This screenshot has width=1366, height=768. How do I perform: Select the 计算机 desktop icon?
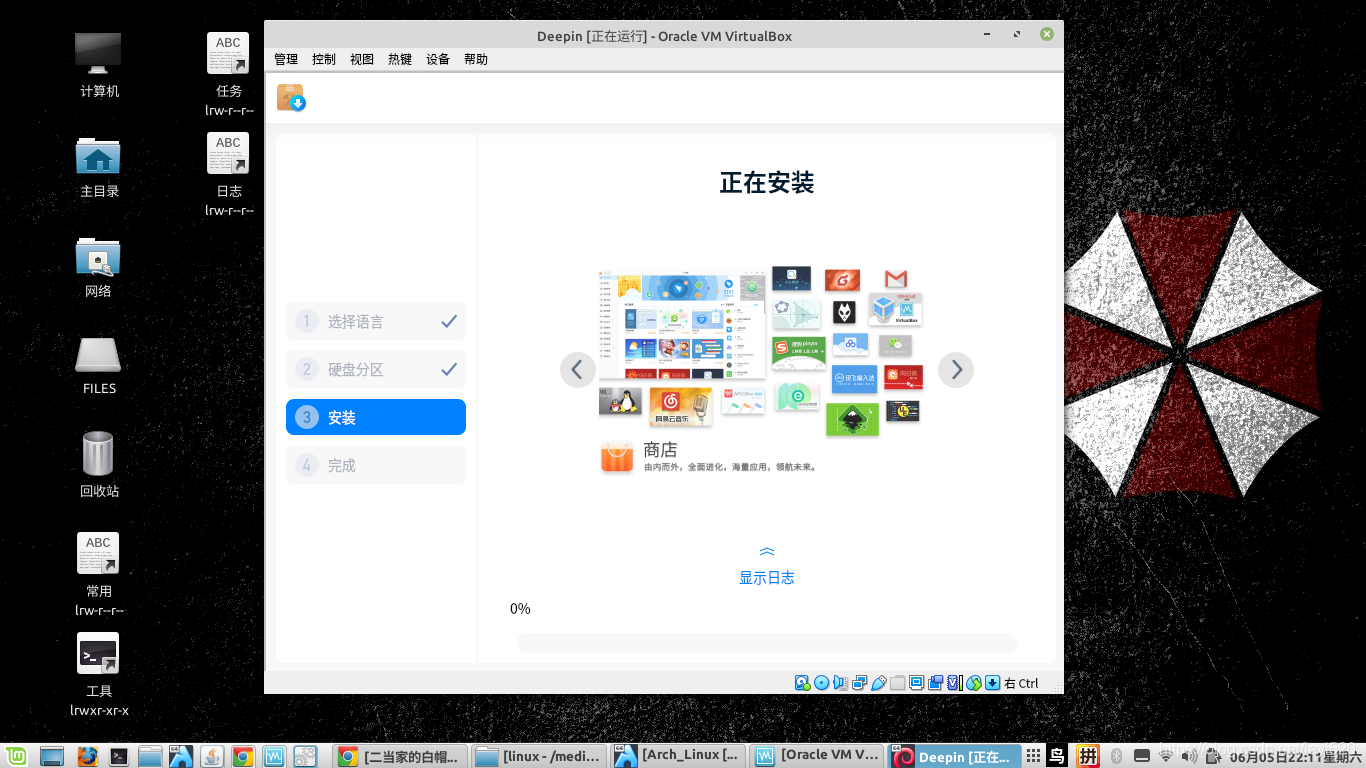[99, 64]
